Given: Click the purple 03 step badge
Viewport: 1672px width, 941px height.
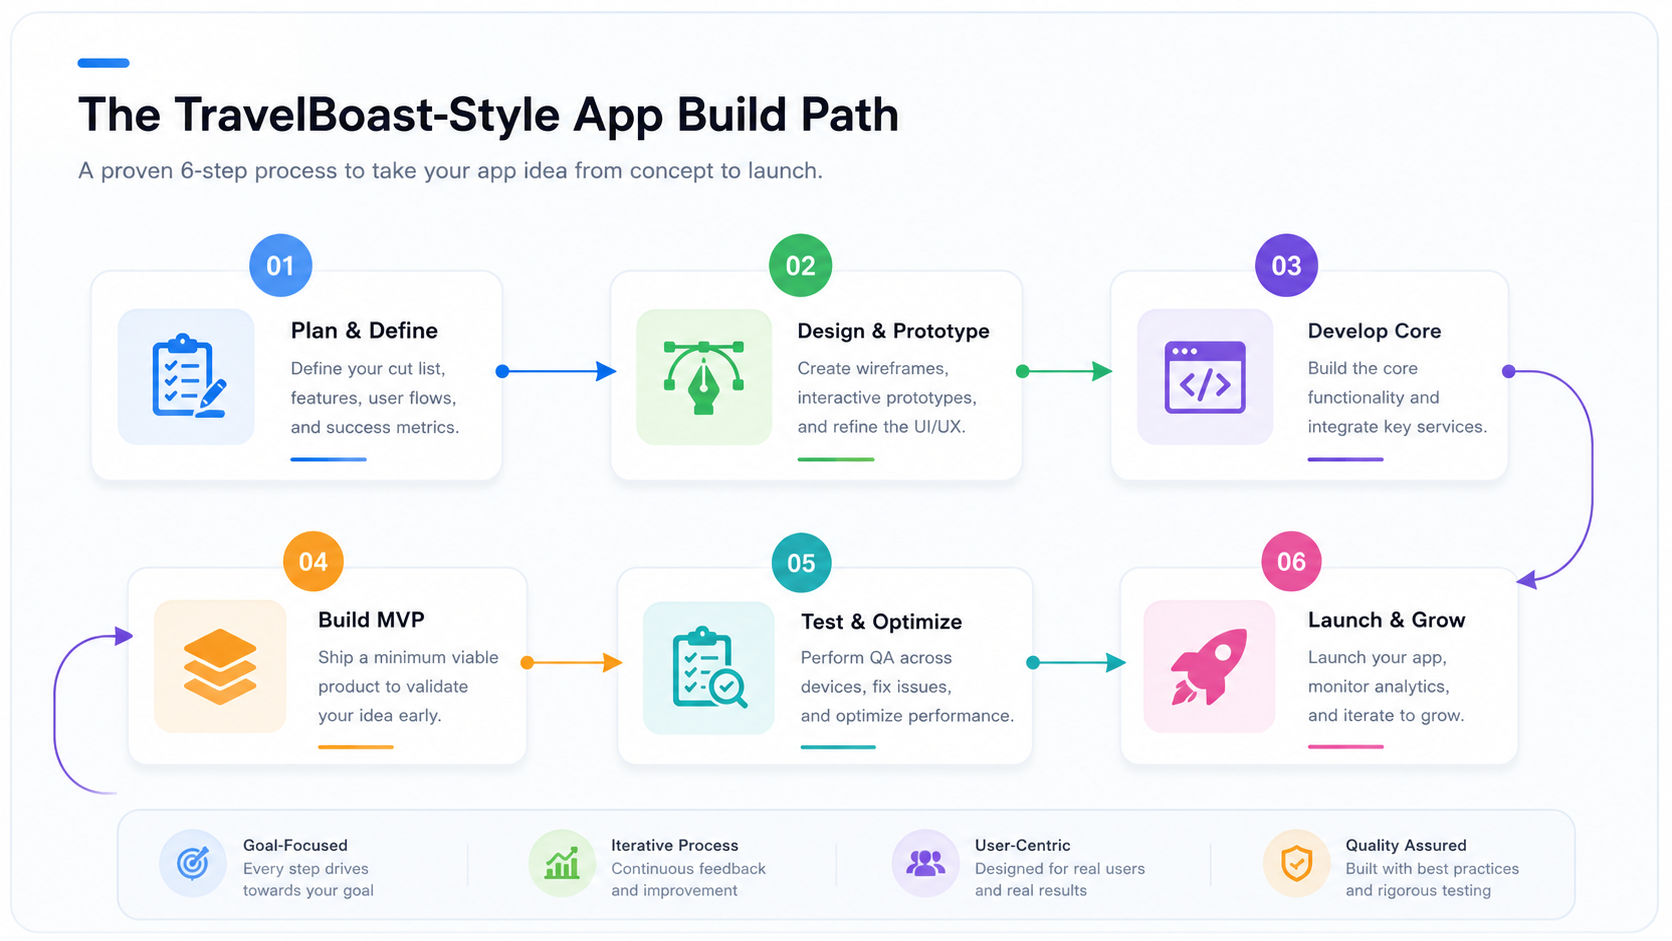Looking at the screenshot, I should pyautogui.click(x=1286, y=265).
